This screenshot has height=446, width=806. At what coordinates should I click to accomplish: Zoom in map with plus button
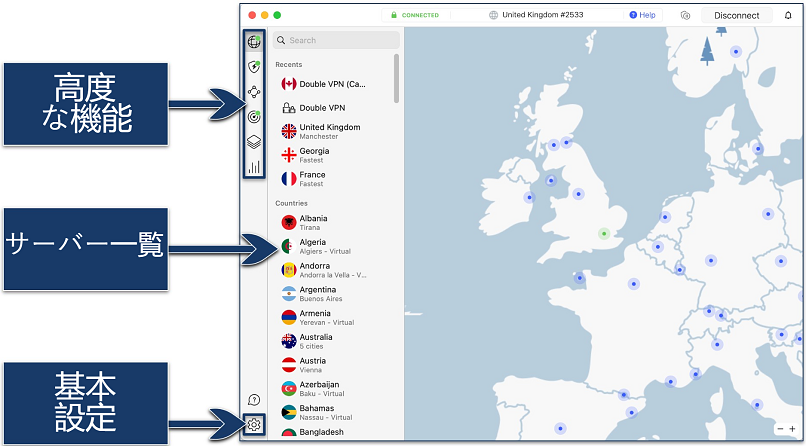(x=792, y=429)
